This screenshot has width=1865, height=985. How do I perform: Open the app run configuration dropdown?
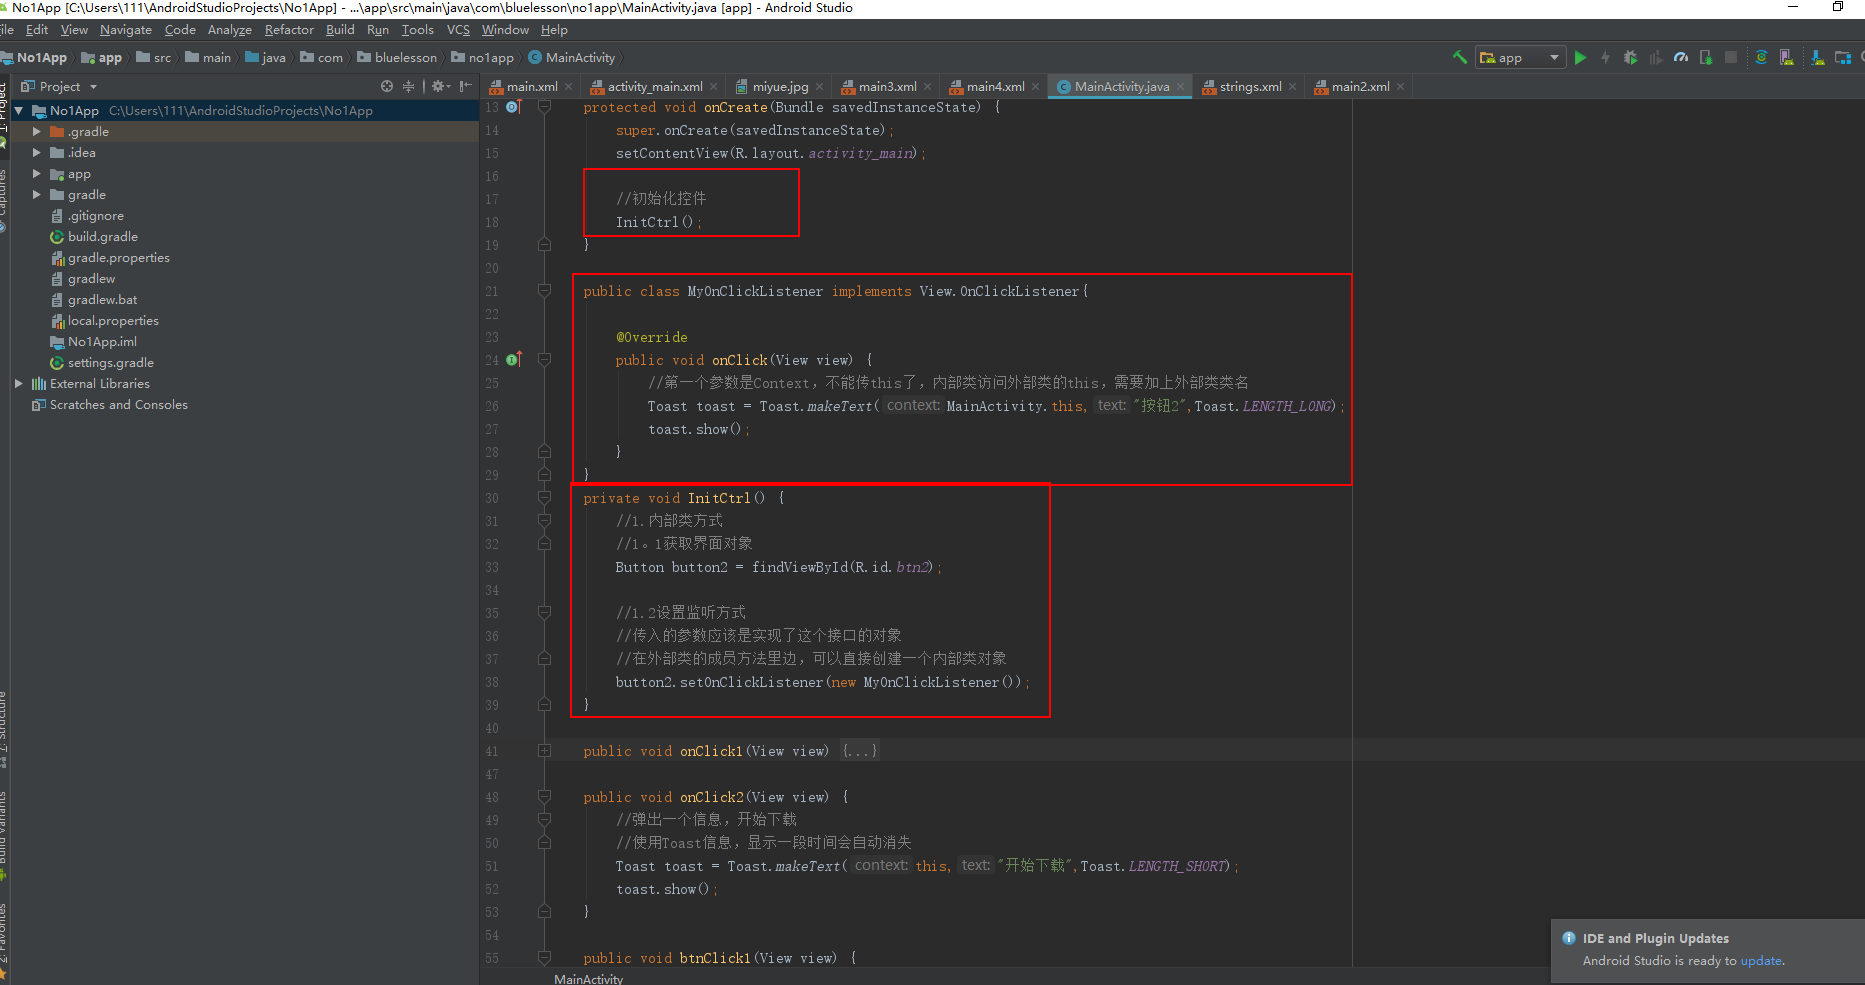click(1520, 57)
